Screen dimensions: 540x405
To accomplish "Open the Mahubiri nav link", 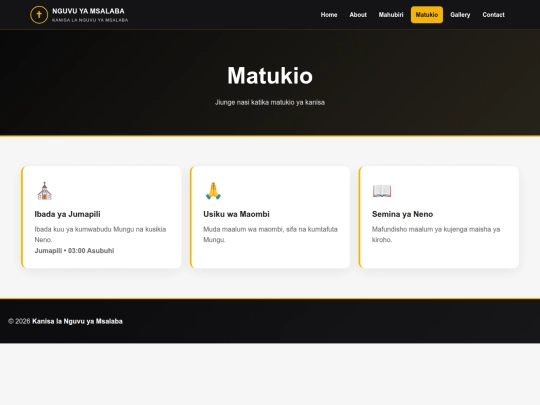I will [391, 15].
